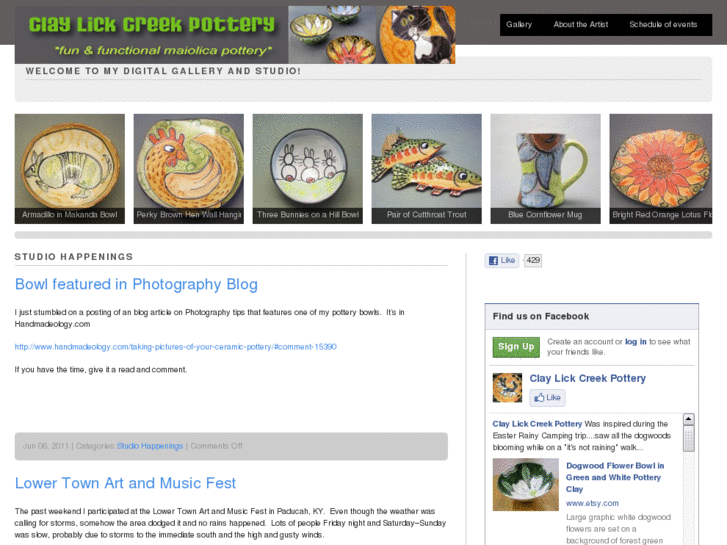Open the Blue Cornflower Mug thumbnail

pos(545,169)
